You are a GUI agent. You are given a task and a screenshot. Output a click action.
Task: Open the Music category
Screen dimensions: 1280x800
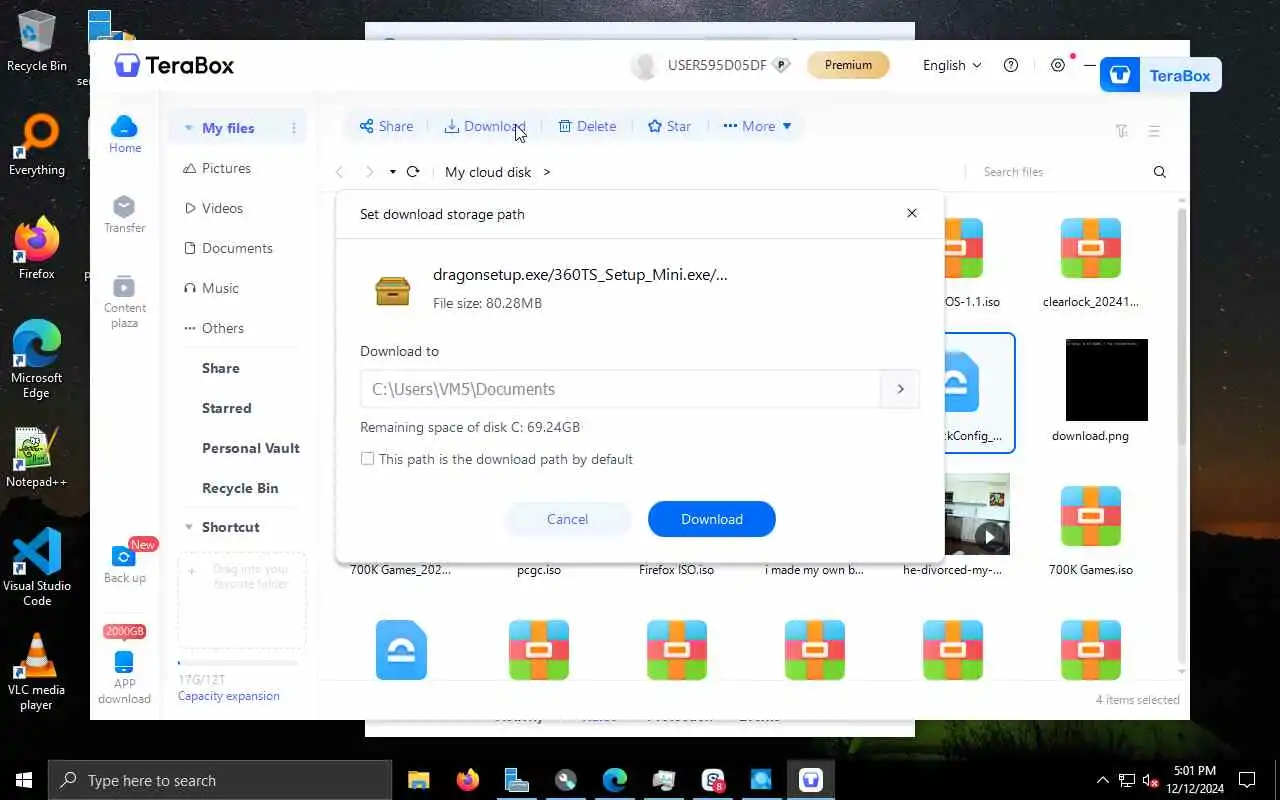(x=211, y=288)
